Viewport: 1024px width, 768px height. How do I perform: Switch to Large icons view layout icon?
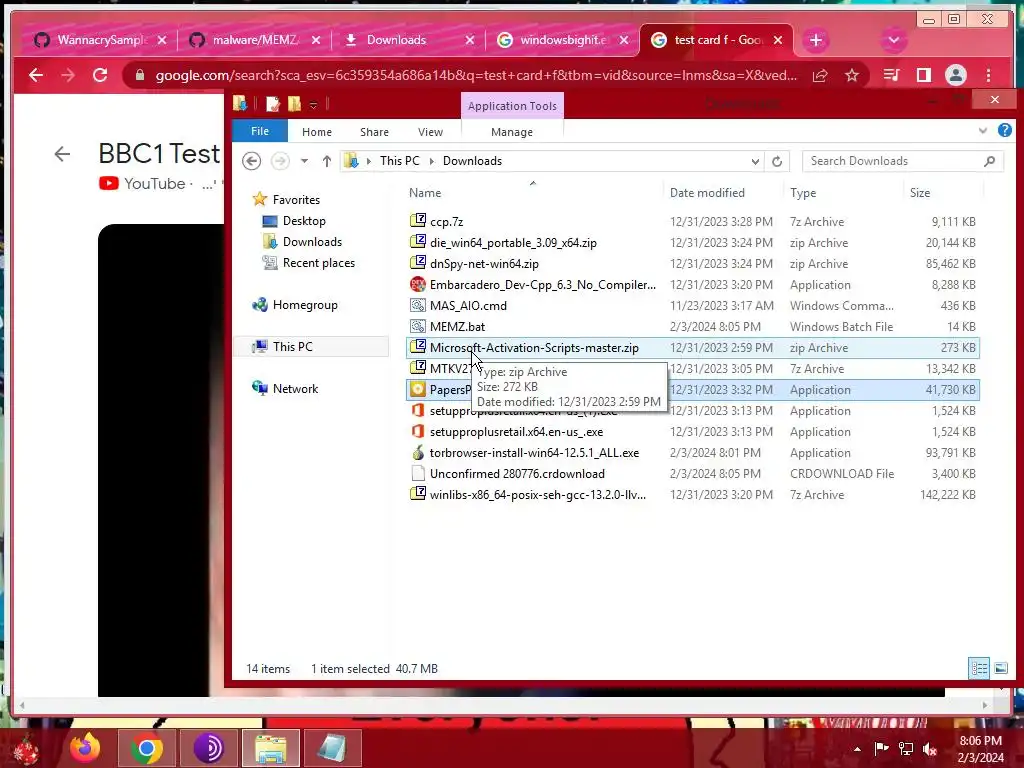[1000, 668]
